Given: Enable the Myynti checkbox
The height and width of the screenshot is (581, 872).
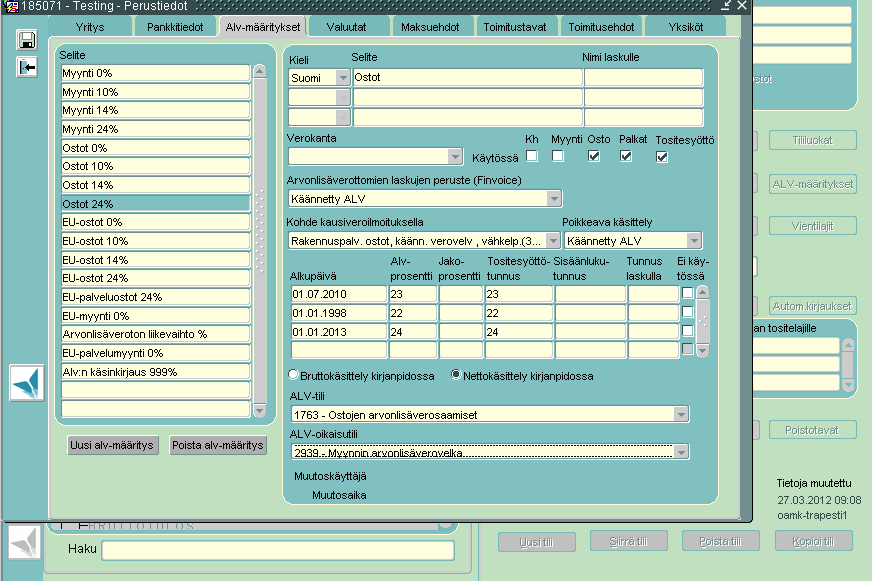Looking at the screenshot, I should pyautogui.click(x=558, y=156).
